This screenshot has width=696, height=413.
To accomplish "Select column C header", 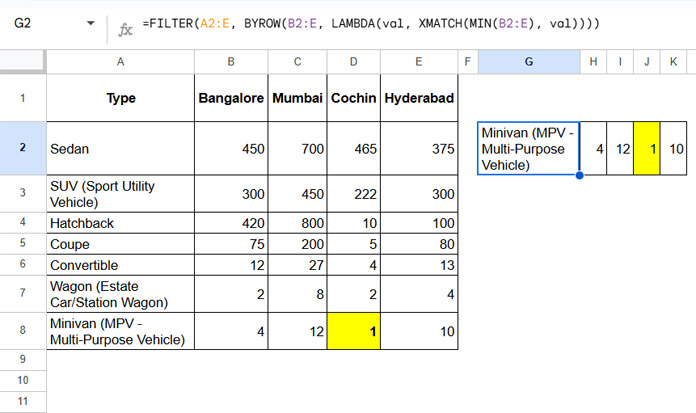I will (297, 62).
